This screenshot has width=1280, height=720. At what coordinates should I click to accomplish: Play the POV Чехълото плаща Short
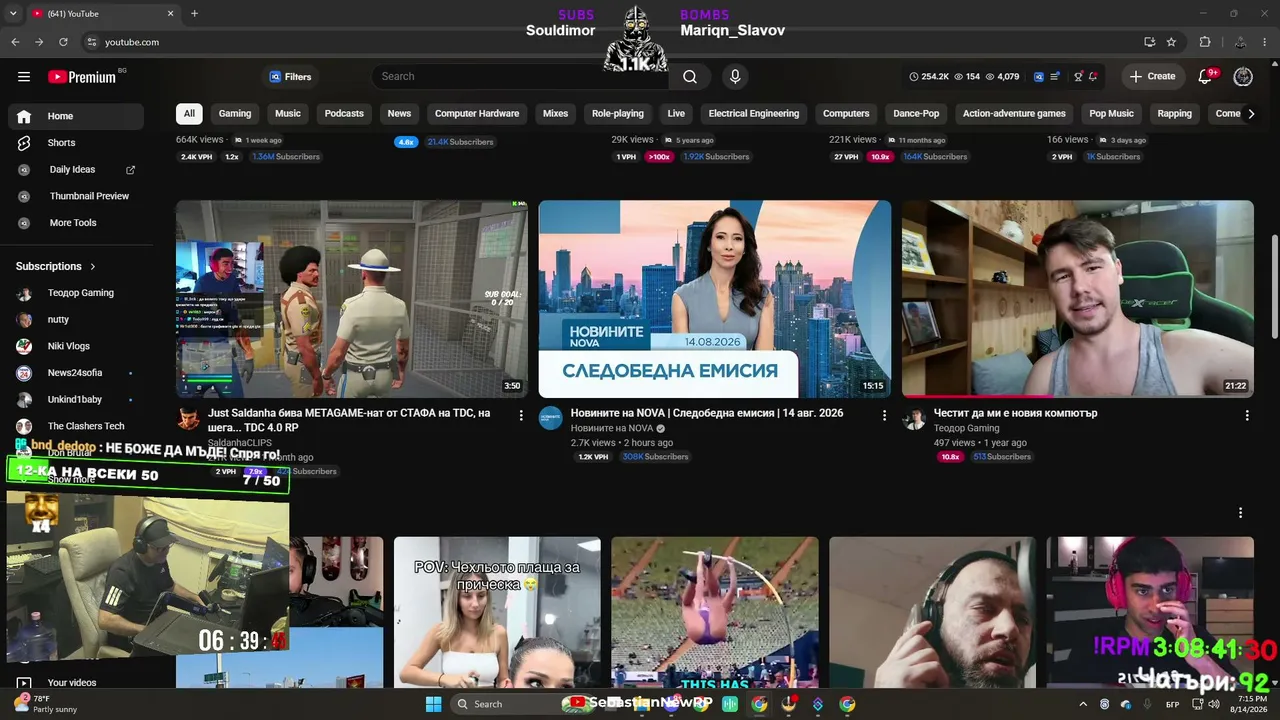point(497,613)
